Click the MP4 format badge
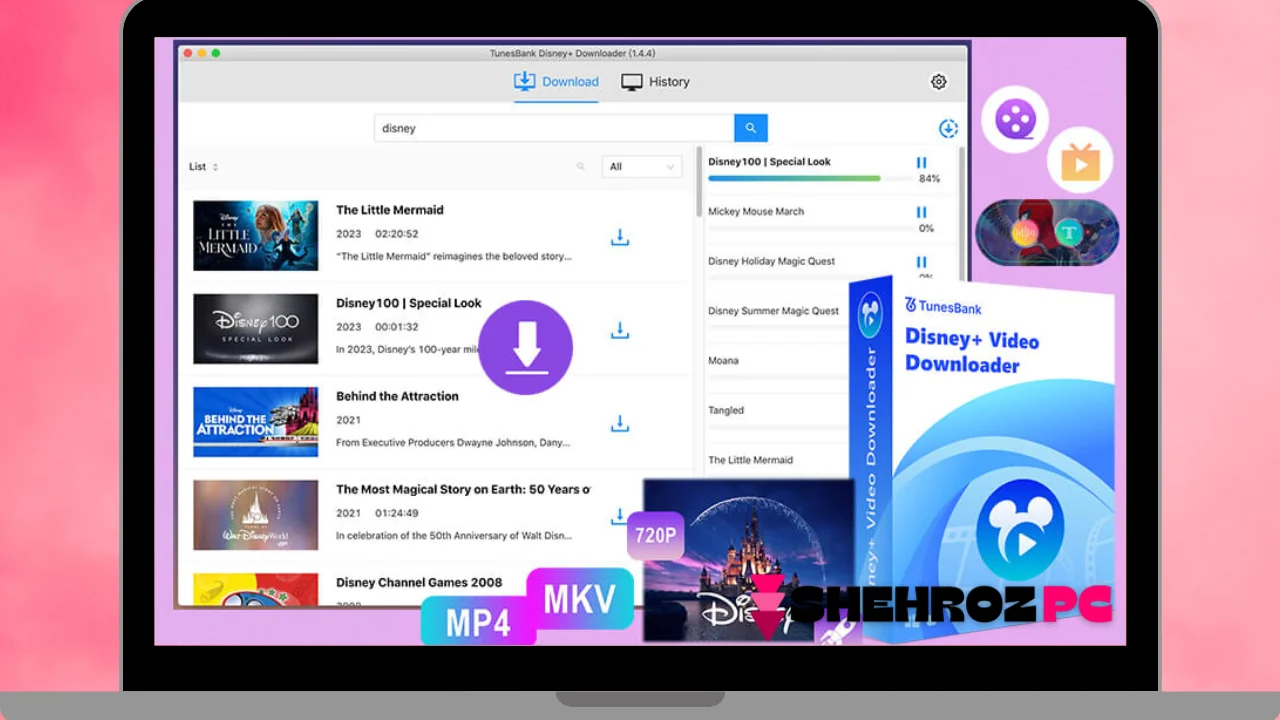Screen dimensions: 1280x720 point(477,621)
